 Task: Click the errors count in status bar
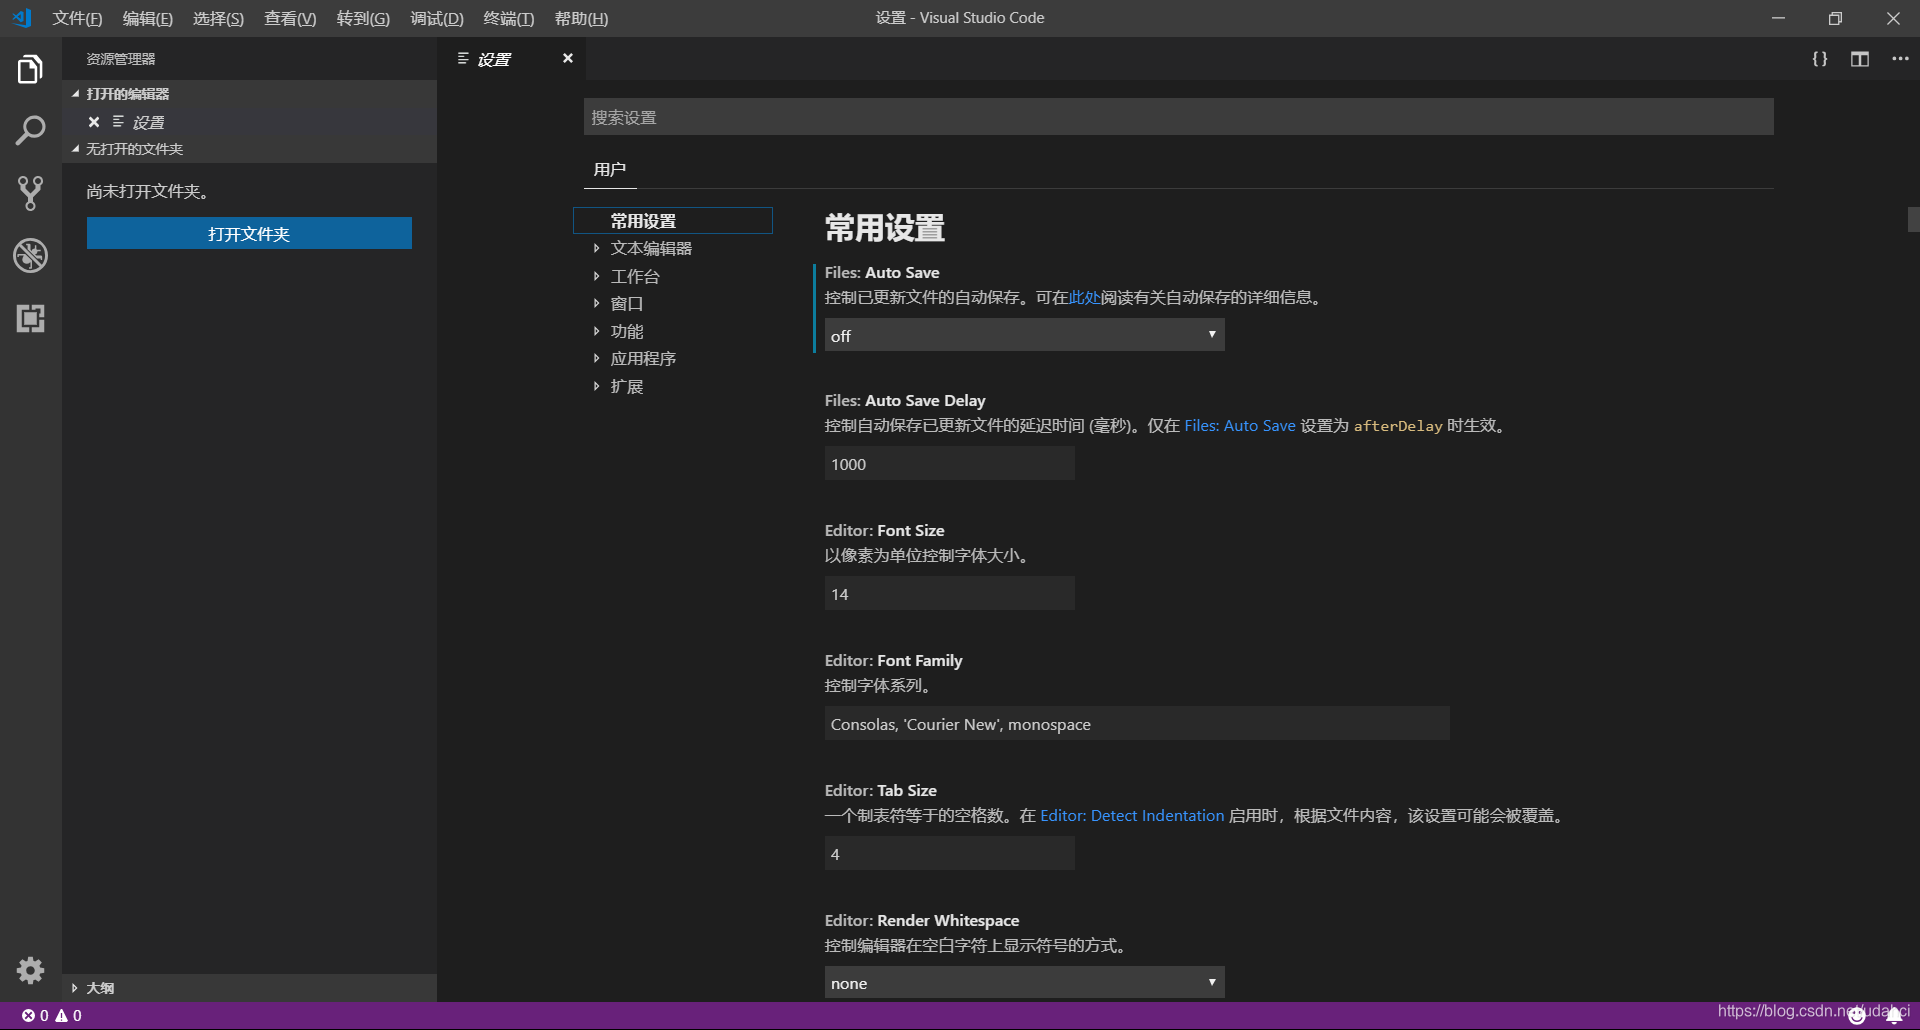(x=35, y=1015)
